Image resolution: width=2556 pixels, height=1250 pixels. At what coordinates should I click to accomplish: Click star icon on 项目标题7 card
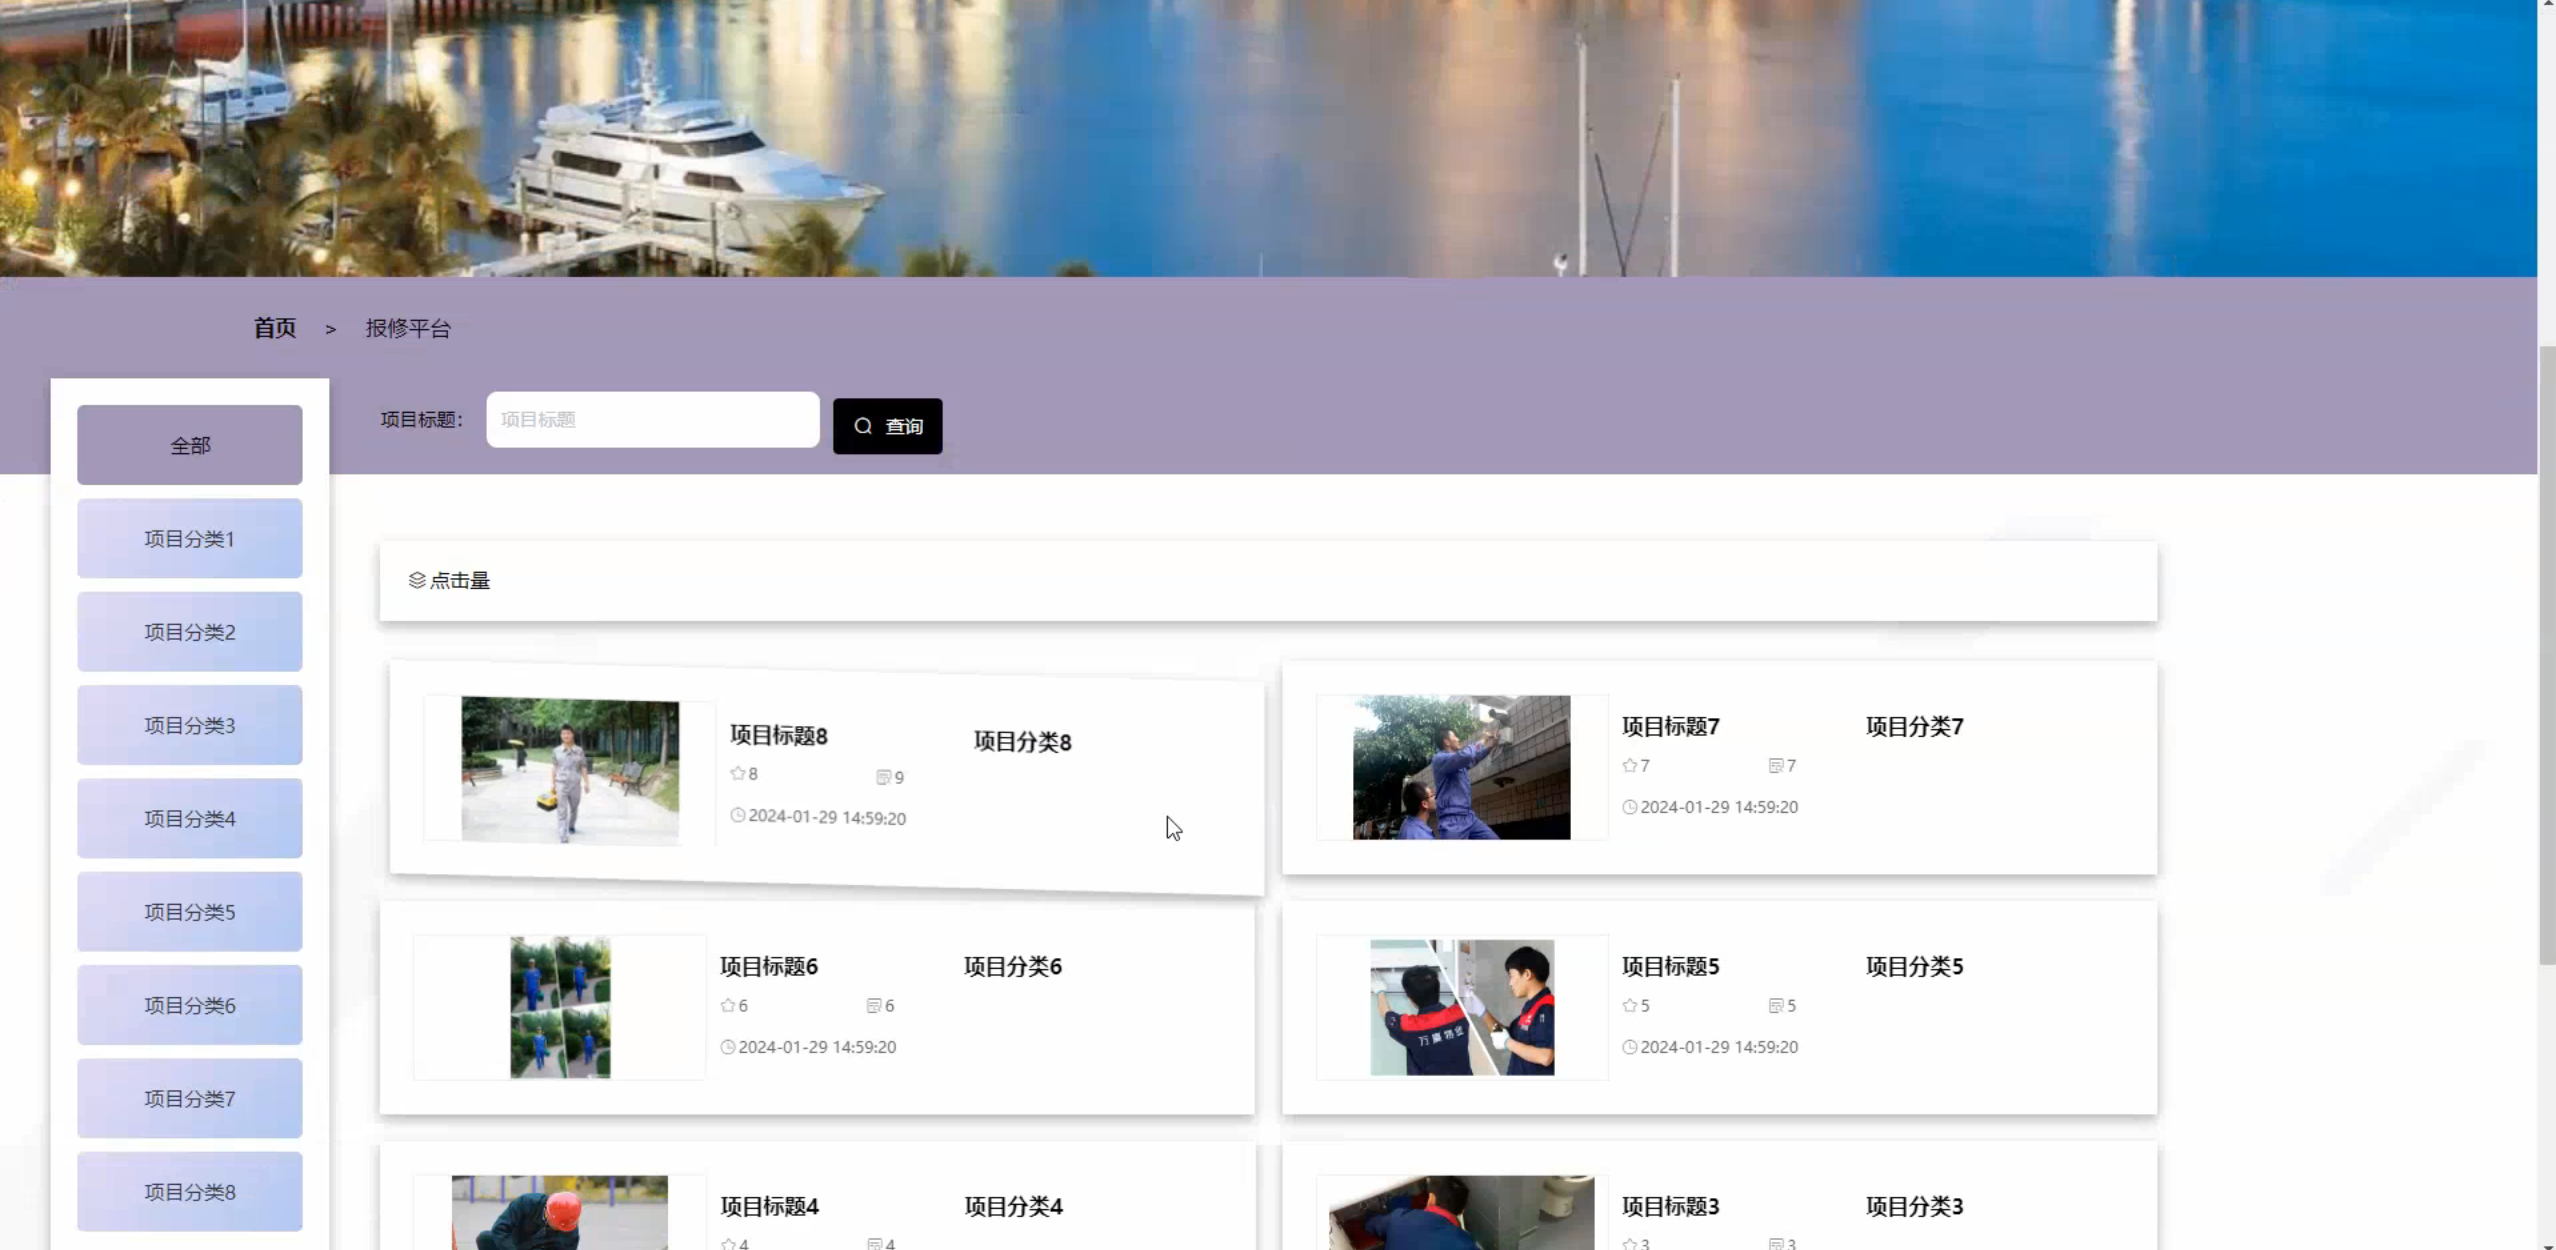pos(1630,765)
